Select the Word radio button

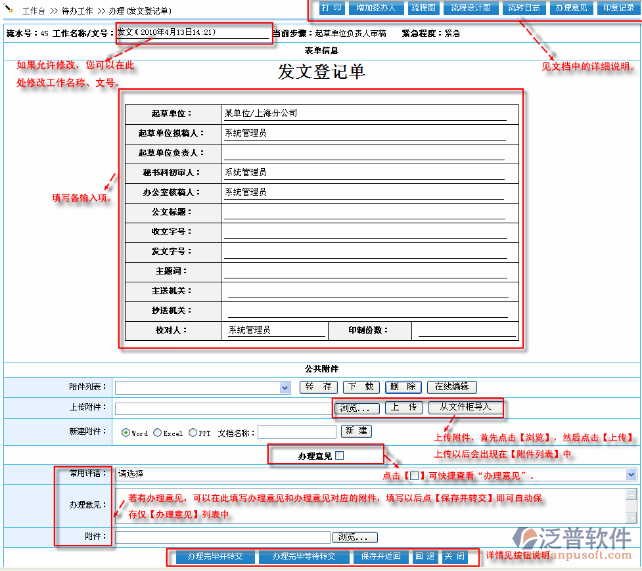126,432
